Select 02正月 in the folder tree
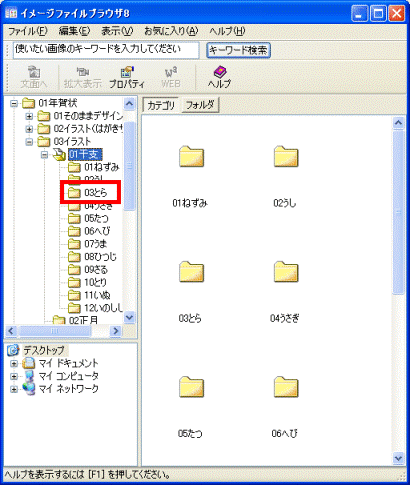 [x=83, y=320]
